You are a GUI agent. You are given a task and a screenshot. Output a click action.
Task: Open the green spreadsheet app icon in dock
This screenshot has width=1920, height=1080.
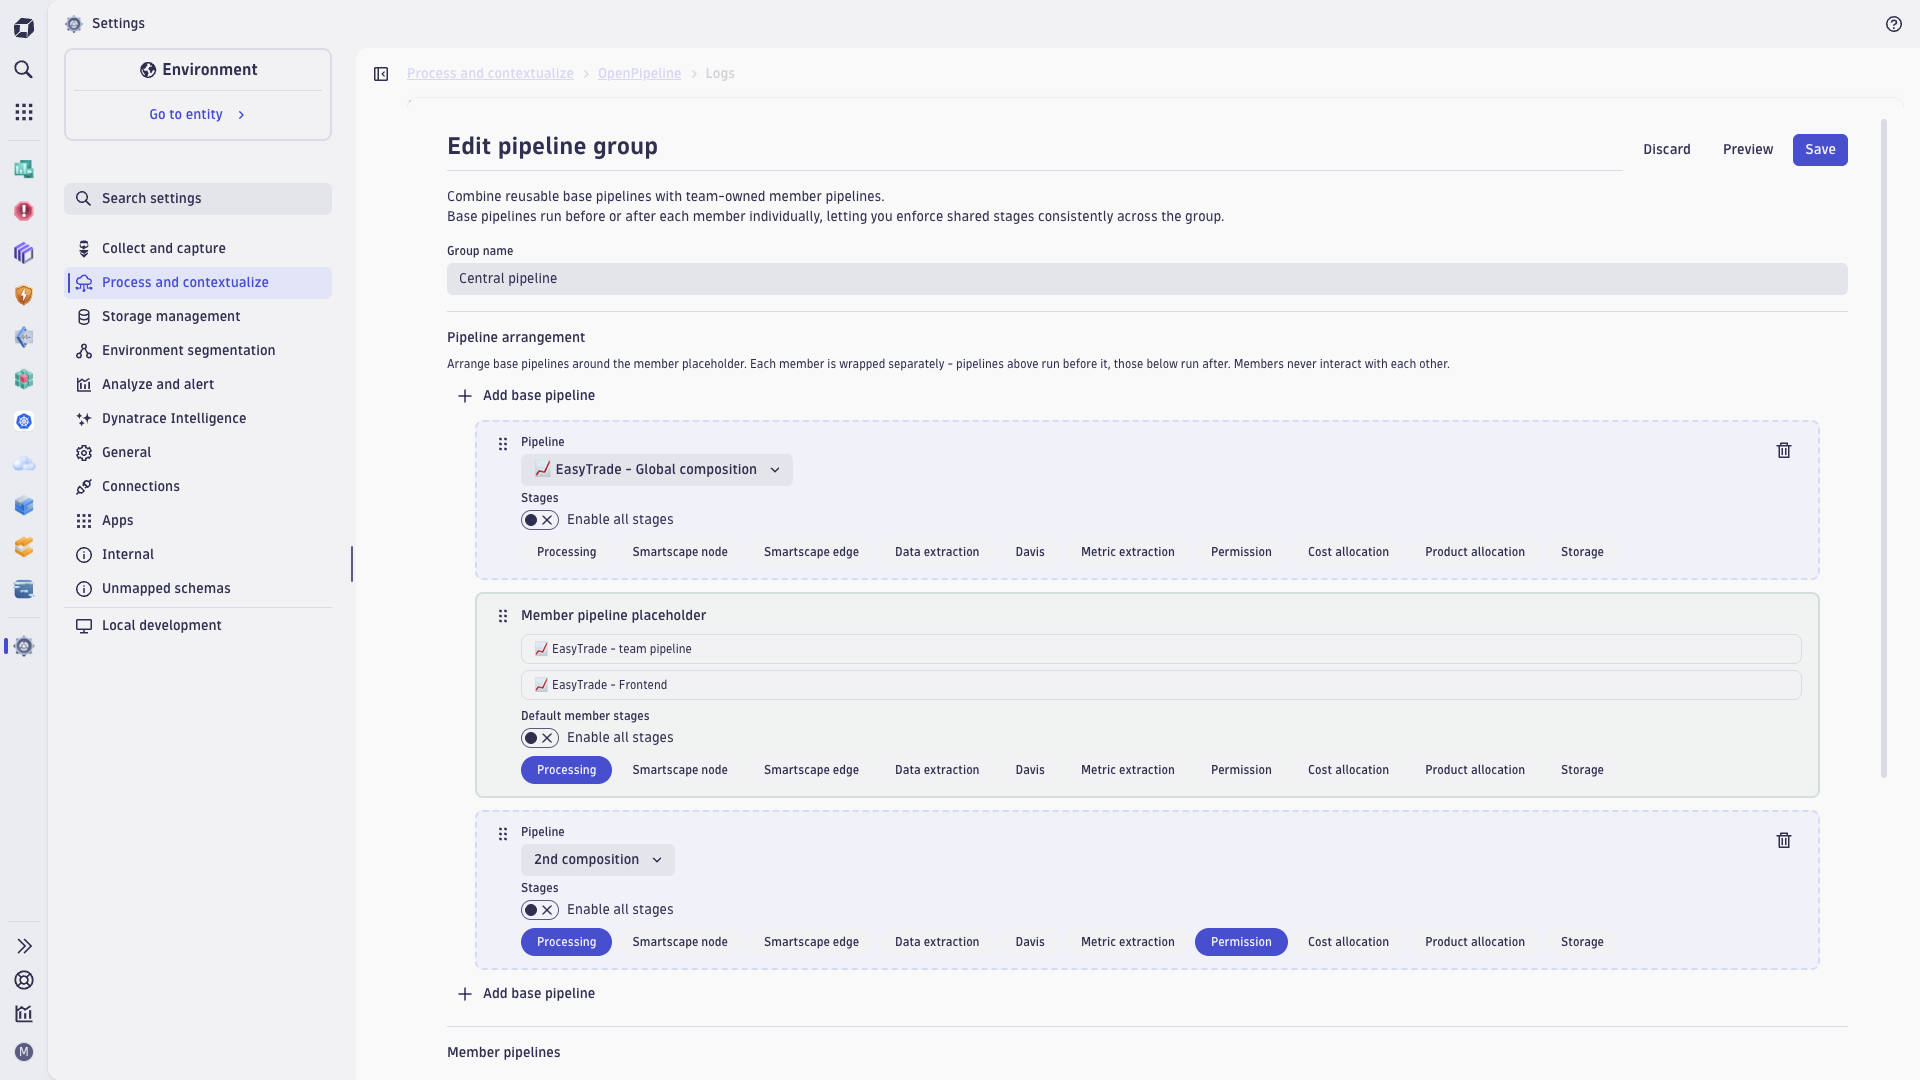click(24, 169)
